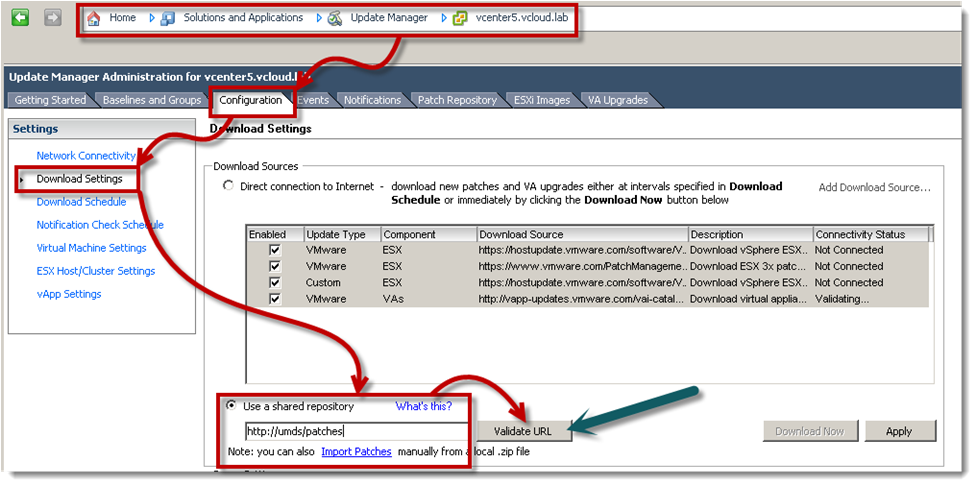Switch to the VA Upgrades tab

[x=618, y=100]
